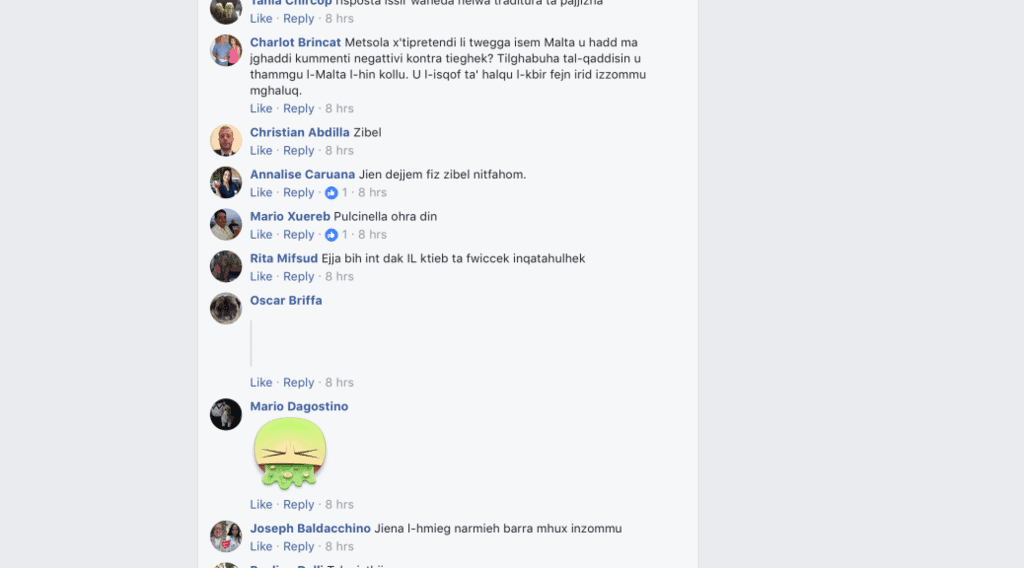The height and width of the screenshot is (568, 1024).
Task: Click Oscar Briffa's profile avatar
Action: (226, 308)
